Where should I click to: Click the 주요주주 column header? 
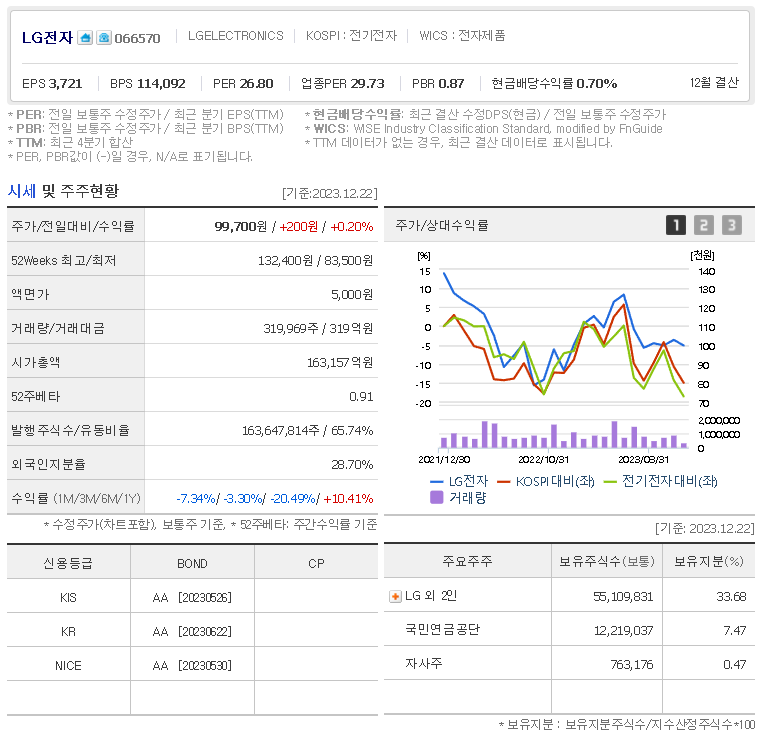pos(467,562)
